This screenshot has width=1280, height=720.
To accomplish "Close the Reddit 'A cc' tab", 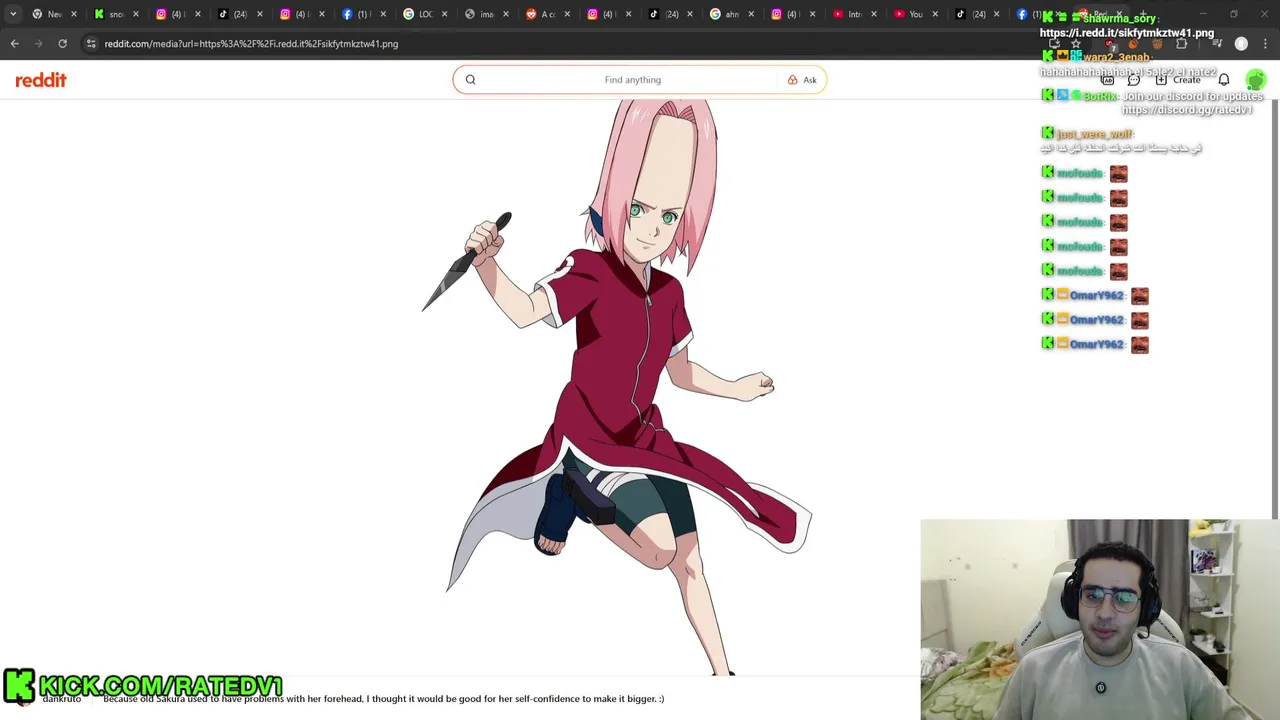I will tap(567, 14).
